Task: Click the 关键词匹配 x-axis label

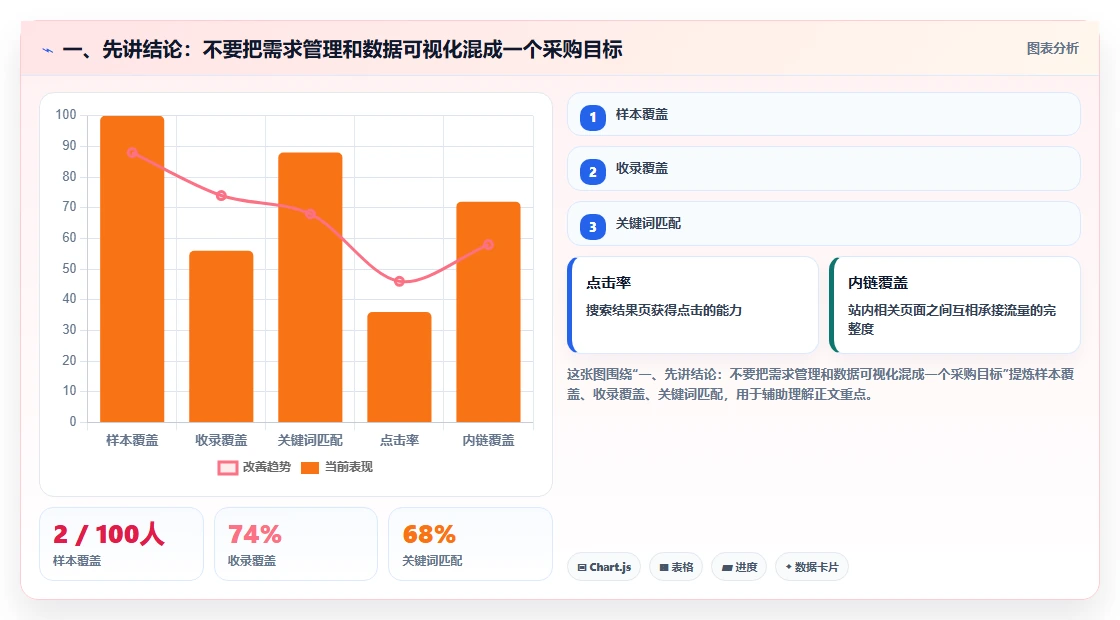Action: click(x=310, y=441)
